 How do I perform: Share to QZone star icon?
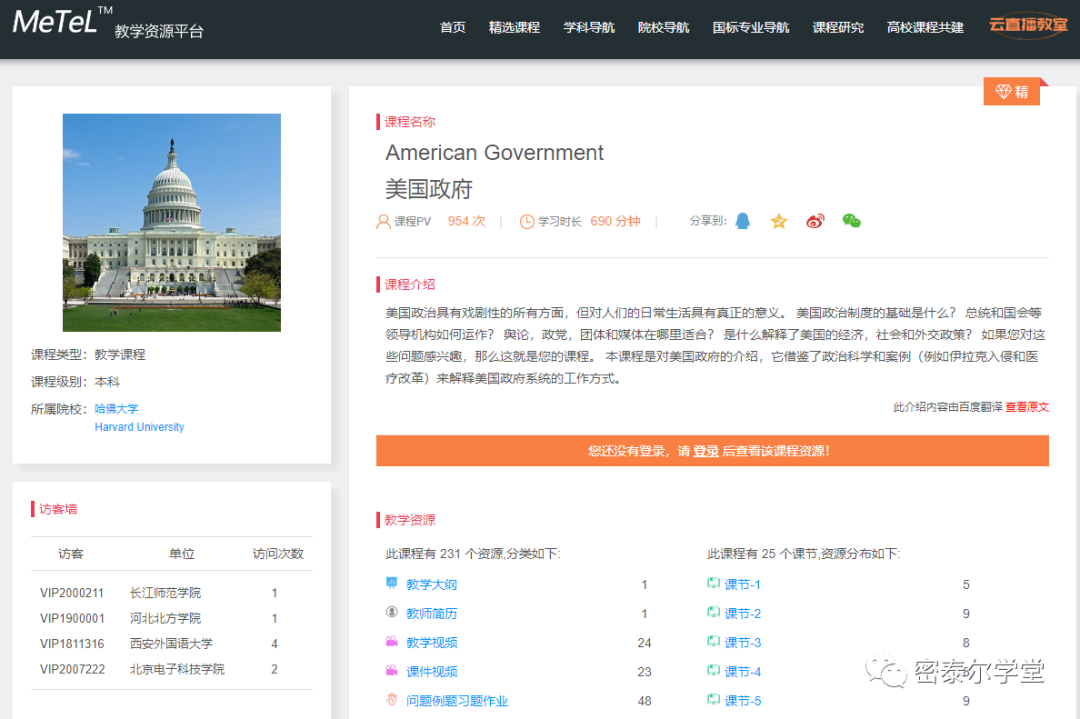click(779, 221)
